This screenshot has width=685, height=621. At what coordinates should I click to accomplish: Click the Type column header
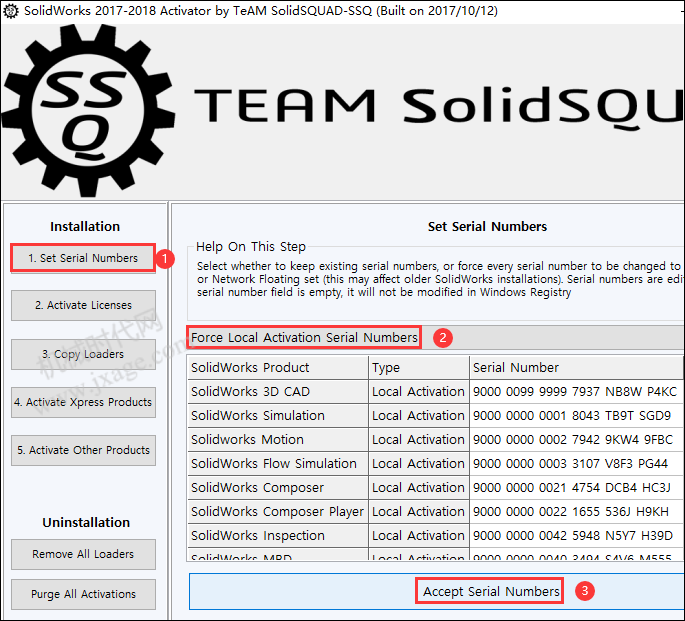point(419,368)
